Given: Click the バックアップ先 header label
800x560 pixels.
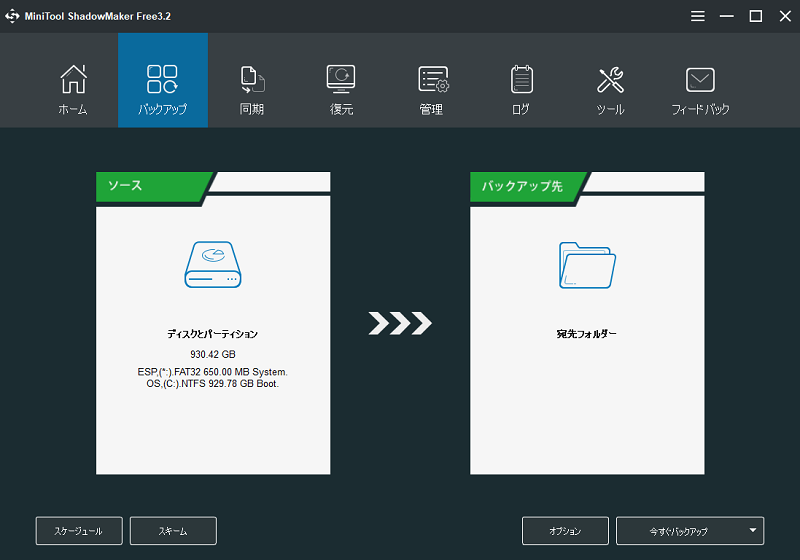Looking at the screenshot, I should point(522,186).
